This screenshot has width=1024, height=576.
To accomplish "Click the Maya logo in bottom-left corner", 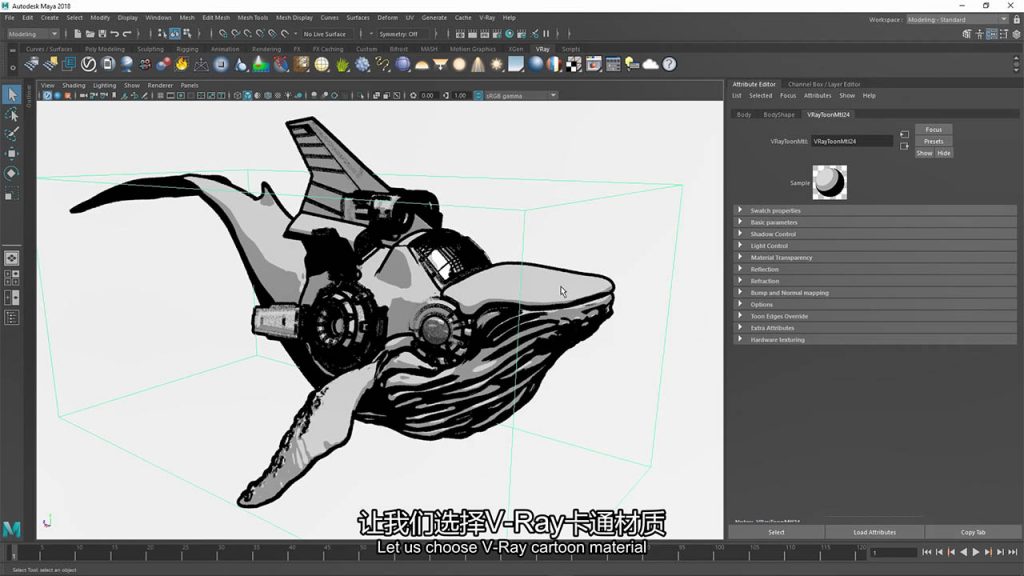I will pyautogui.click(x=12, y=528).
